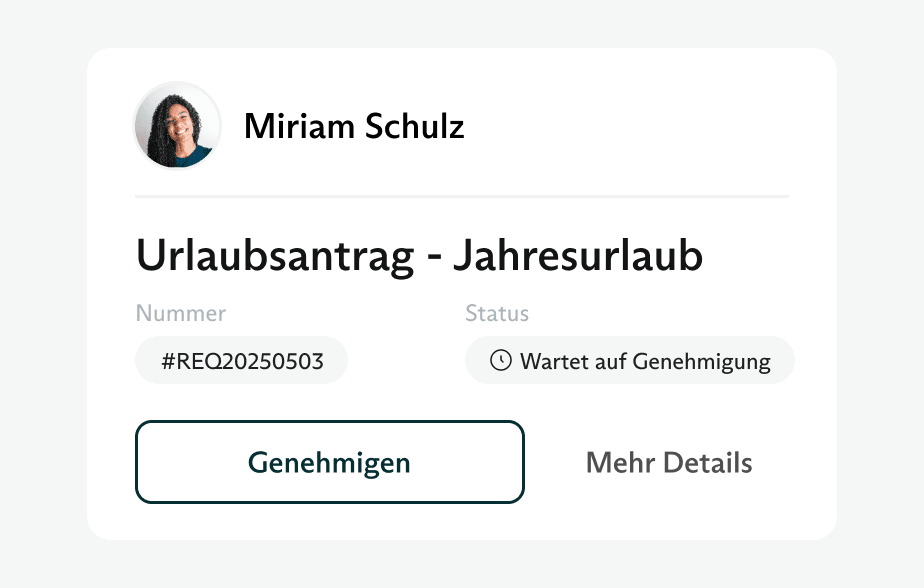Click the Status field label
924x588 pixels.
click(497, 313)
